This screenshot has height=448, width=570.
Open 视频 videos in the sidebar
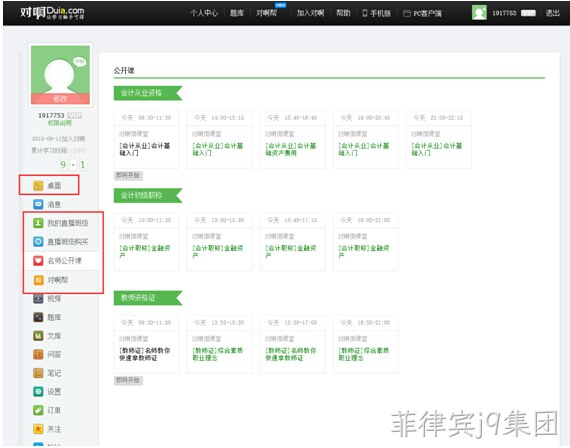[x=48, y=299]
